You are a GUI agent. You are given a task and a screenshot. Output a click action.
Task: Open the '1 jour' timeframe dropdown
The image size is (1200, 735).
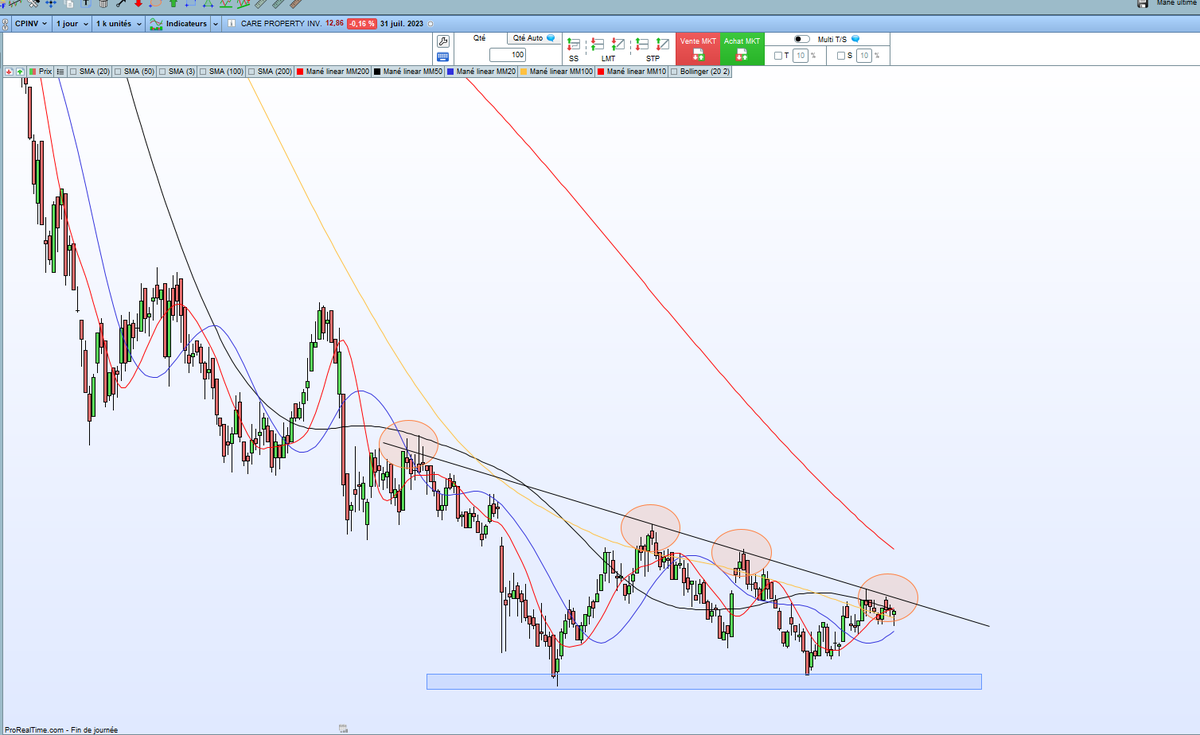tap(72, 23)
